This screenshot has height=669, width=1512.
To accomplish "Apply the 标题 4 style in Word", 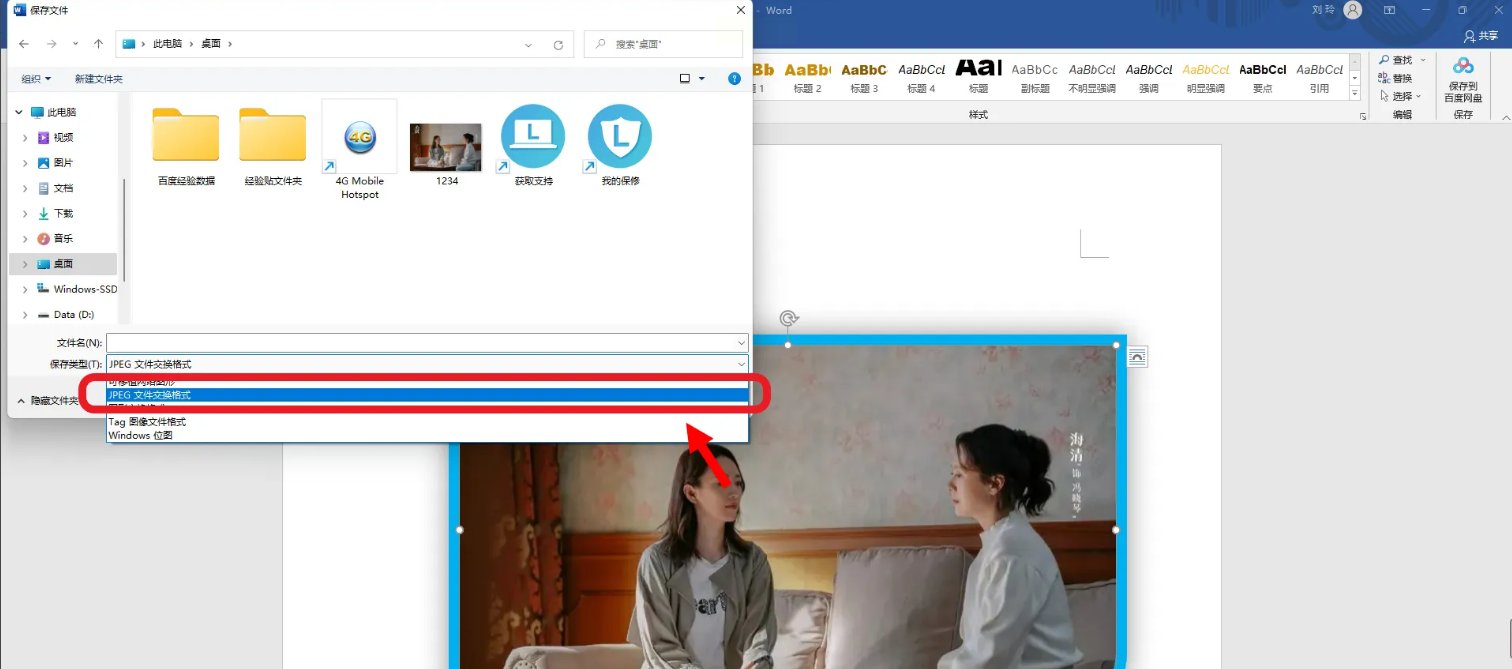I will [x=921, y=78].
